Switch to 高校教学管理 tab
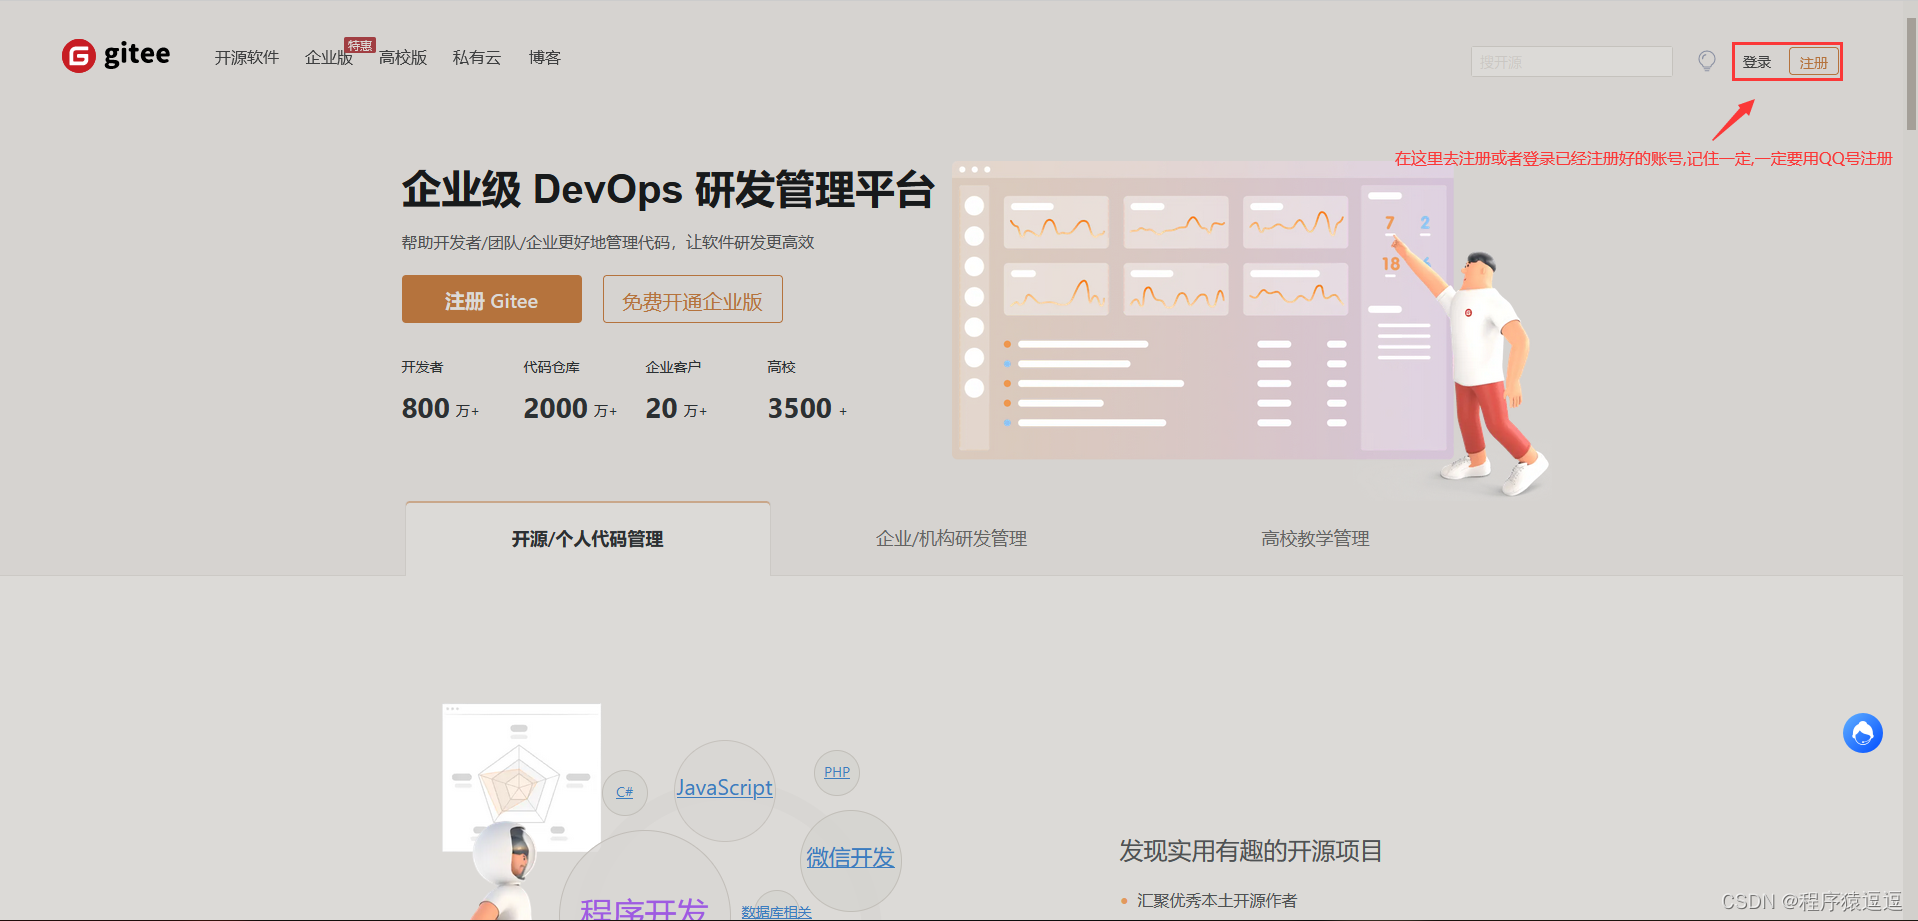The image size is (1918, 921). click(x=1315, y=539)
